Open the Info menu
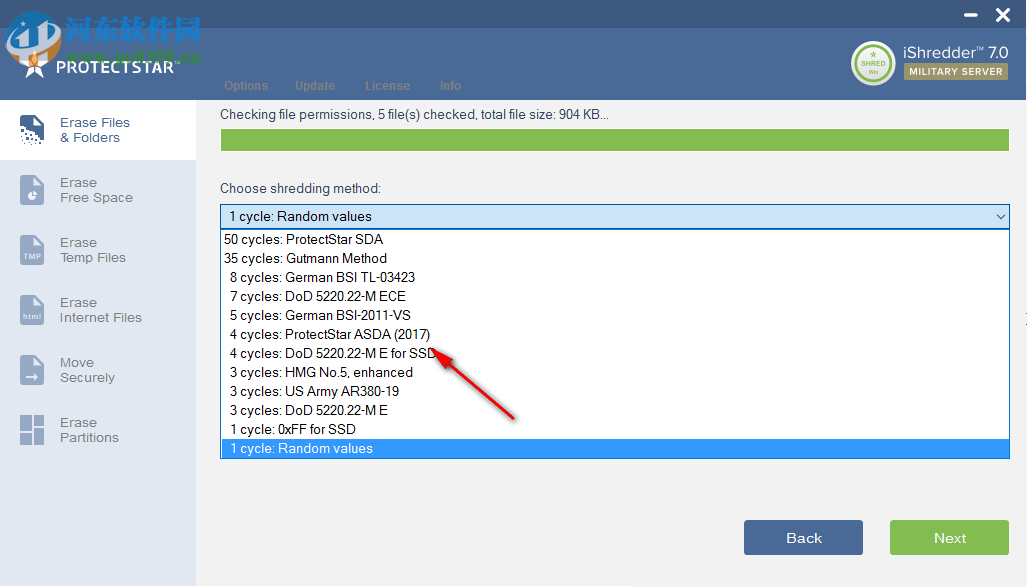Image resolution: width=1027 pixels, height=587 pixels. pyautogui.click(x=450, y=86)
